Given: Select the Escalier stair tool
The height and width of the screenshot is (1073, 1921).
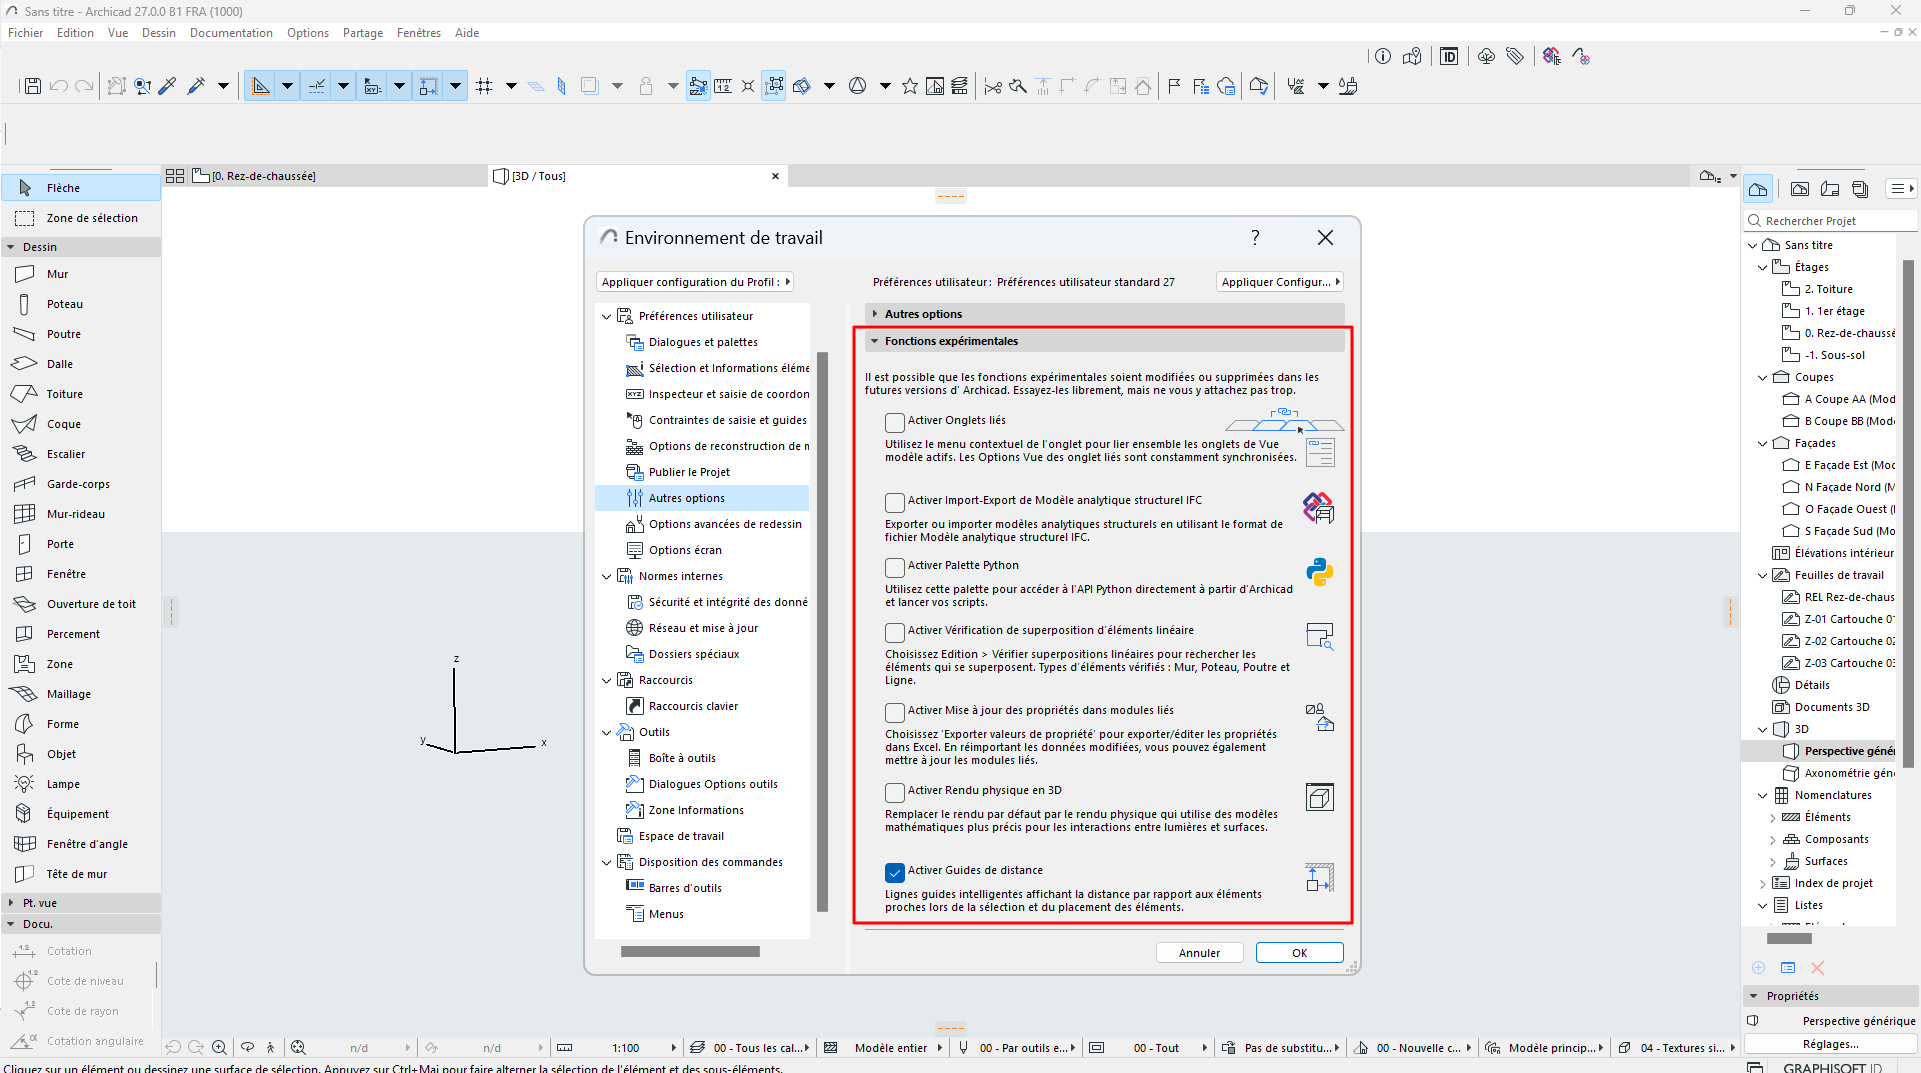Looking at the screenshot, I should click(65, 454).
